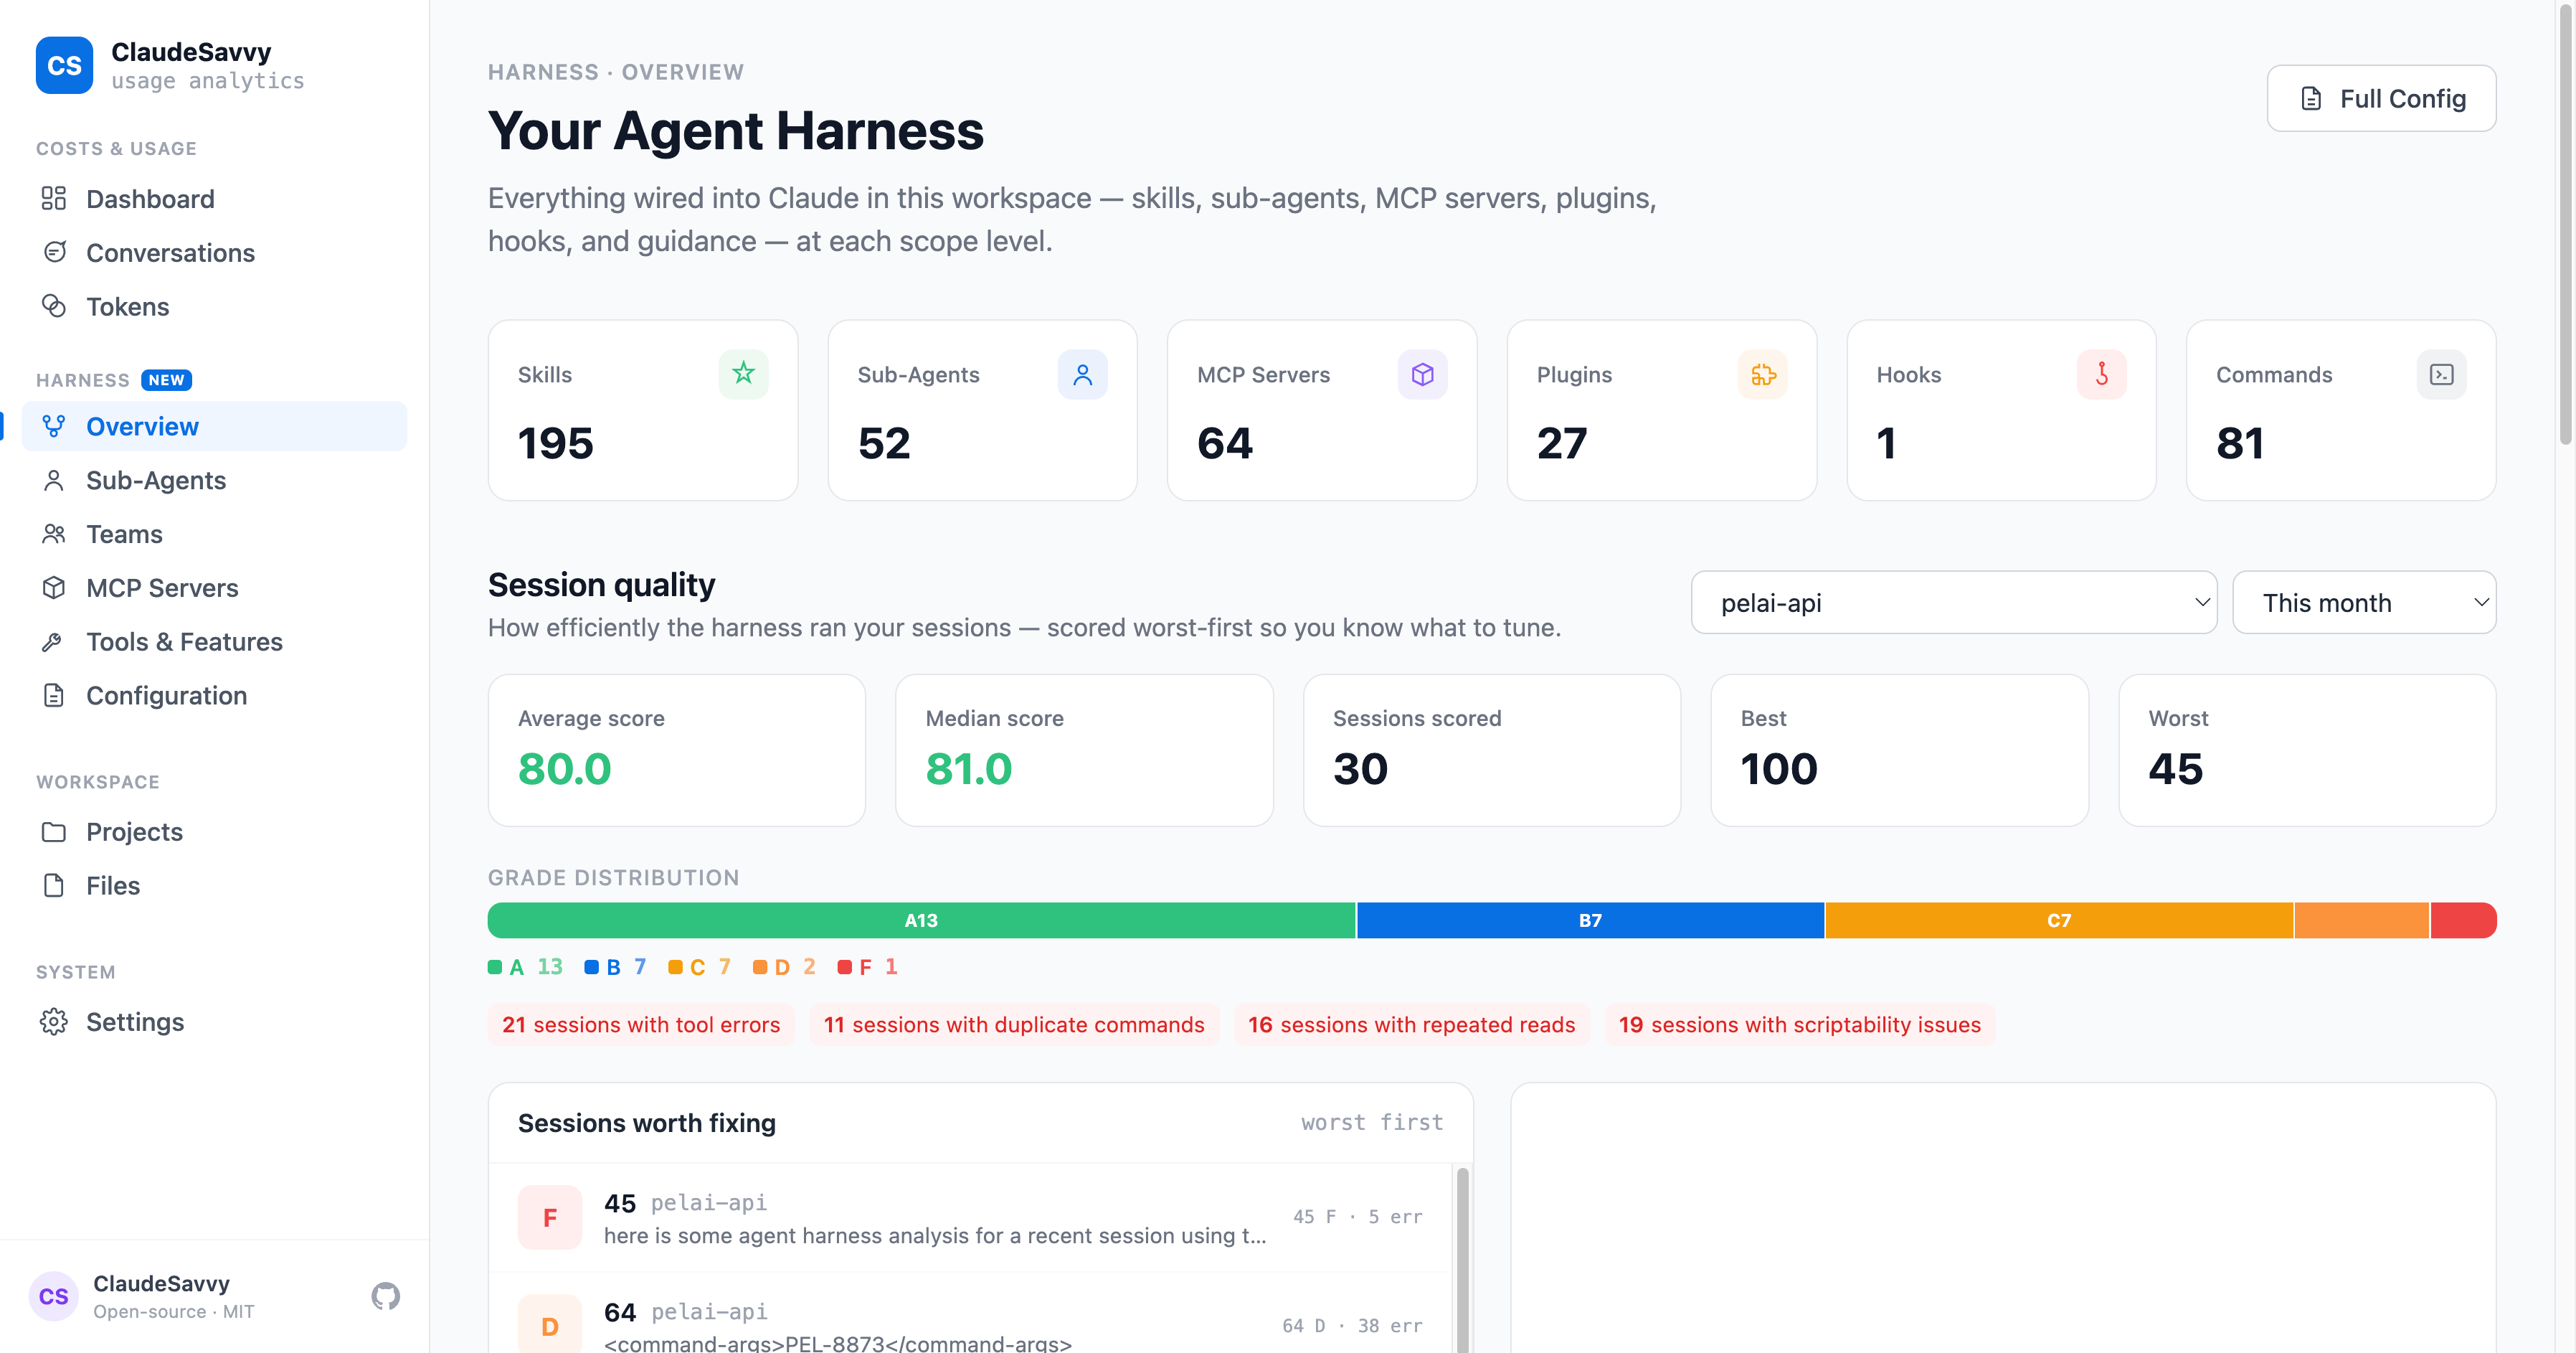Screen dimensions: 2576x1353
Task: Open Tokens page
Action: [214, 306]
